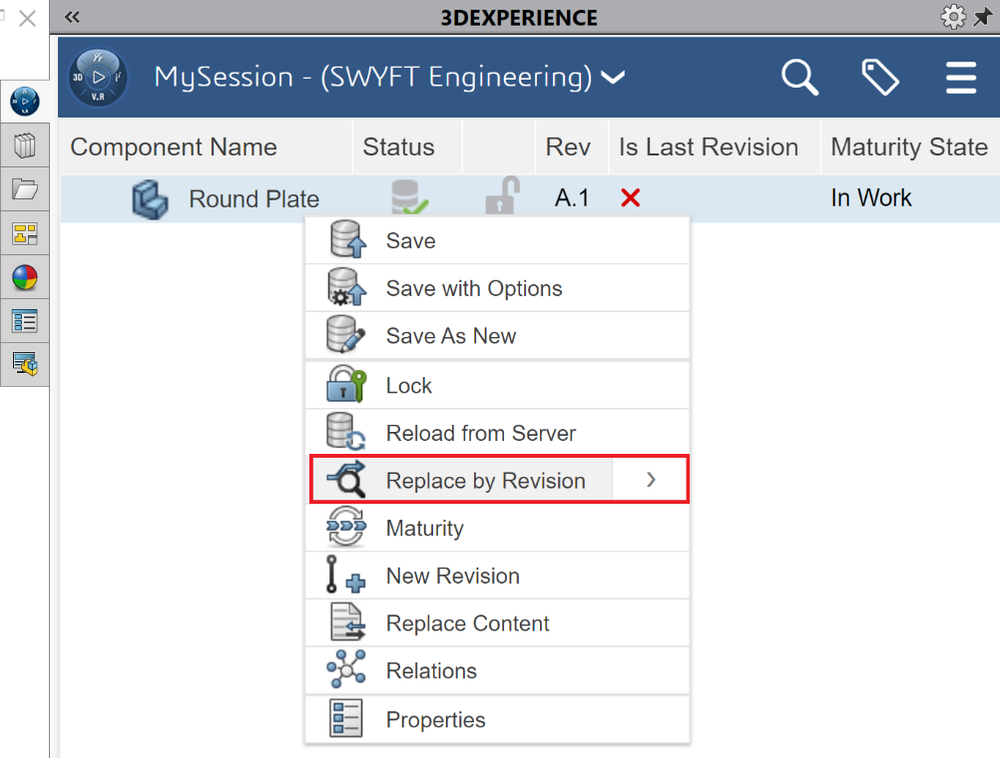Open the colored sphere icon in sidebar

click(25, 277)
